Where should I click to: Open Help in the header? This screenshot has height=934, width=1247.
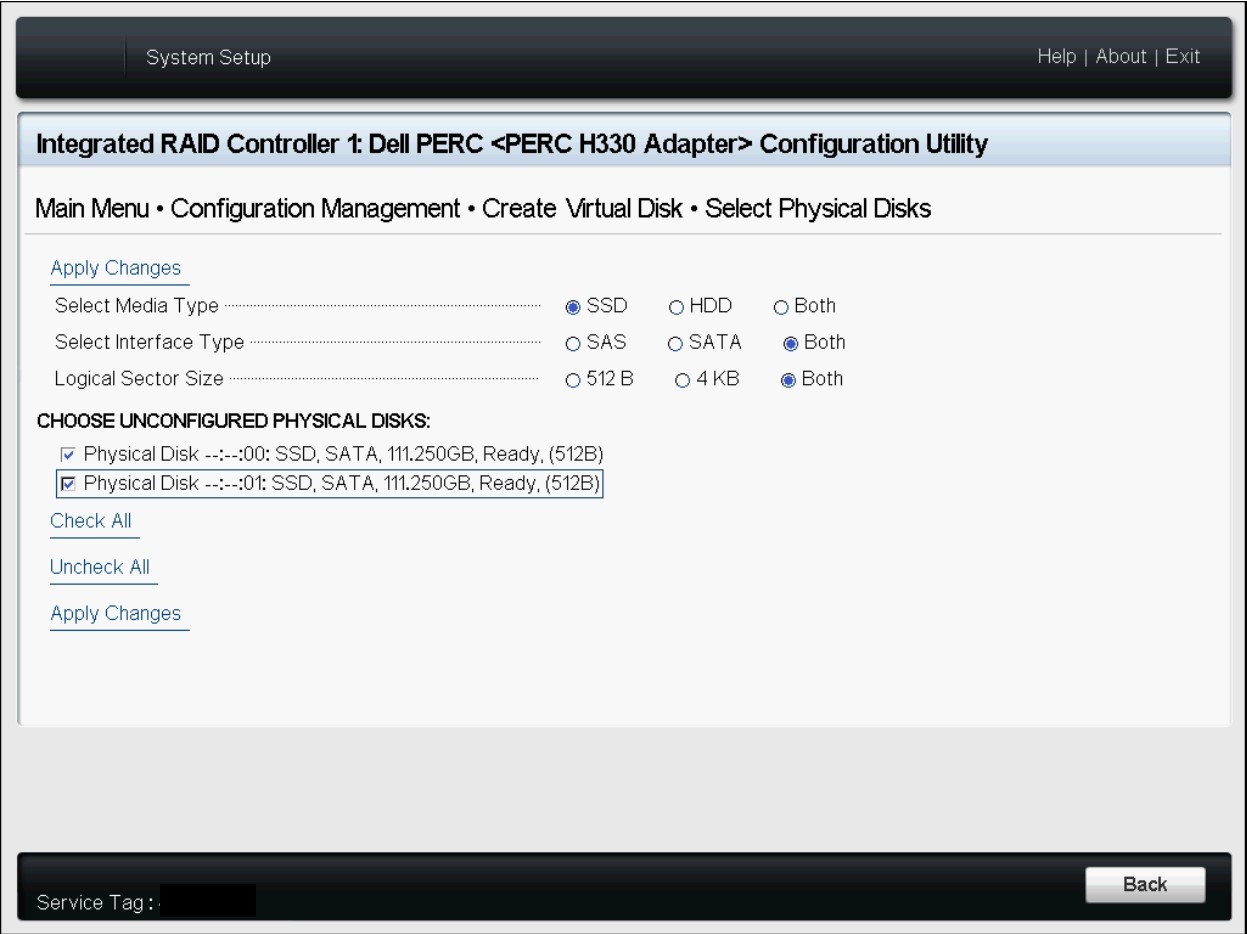pos(1058,57)
